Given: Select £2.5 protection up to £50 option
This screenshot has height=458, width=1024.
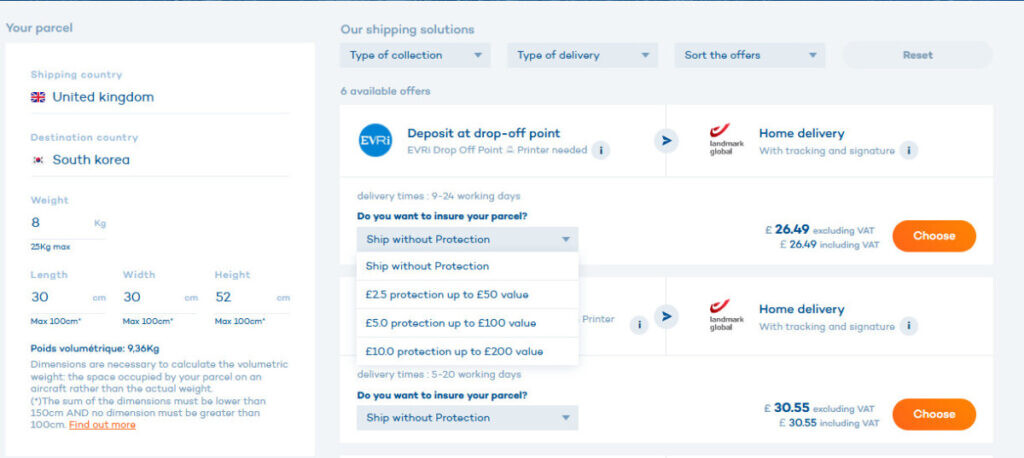Looking at the screenshot, I should coord(447,294).
